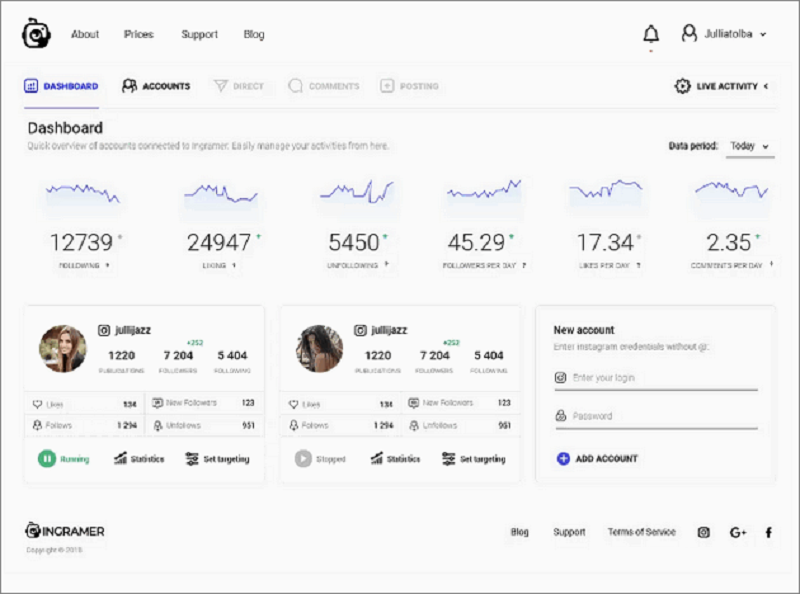Start the Stopped account with play button
The width and height of the screenshot is (800, 594).
[x=303, y=459]
